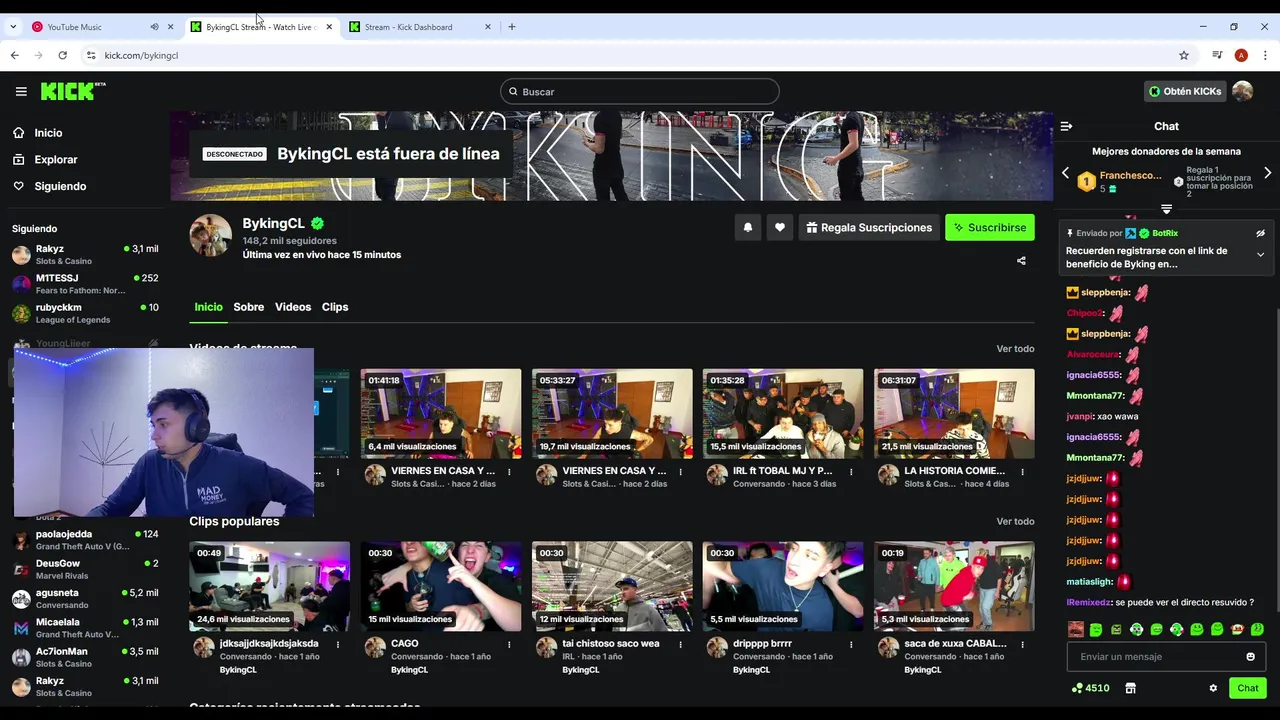Reload the page with the refresh icon

click(x=62, y=55)
